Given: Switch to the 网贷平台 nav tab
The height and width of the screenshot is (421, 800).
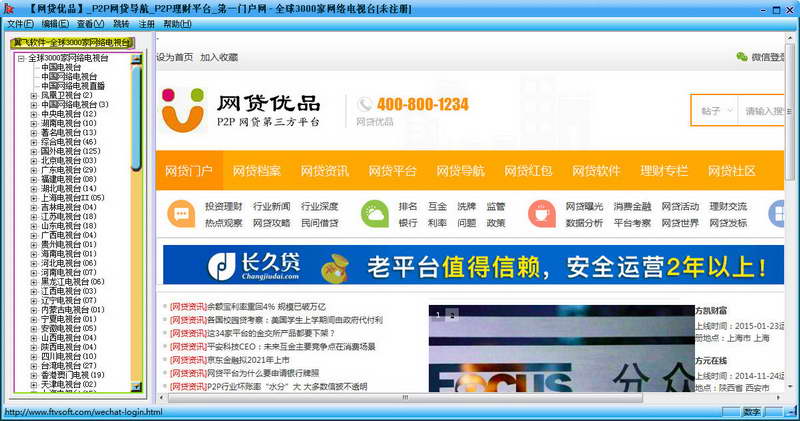Looking at the screenshot, I should coord(392,170).
